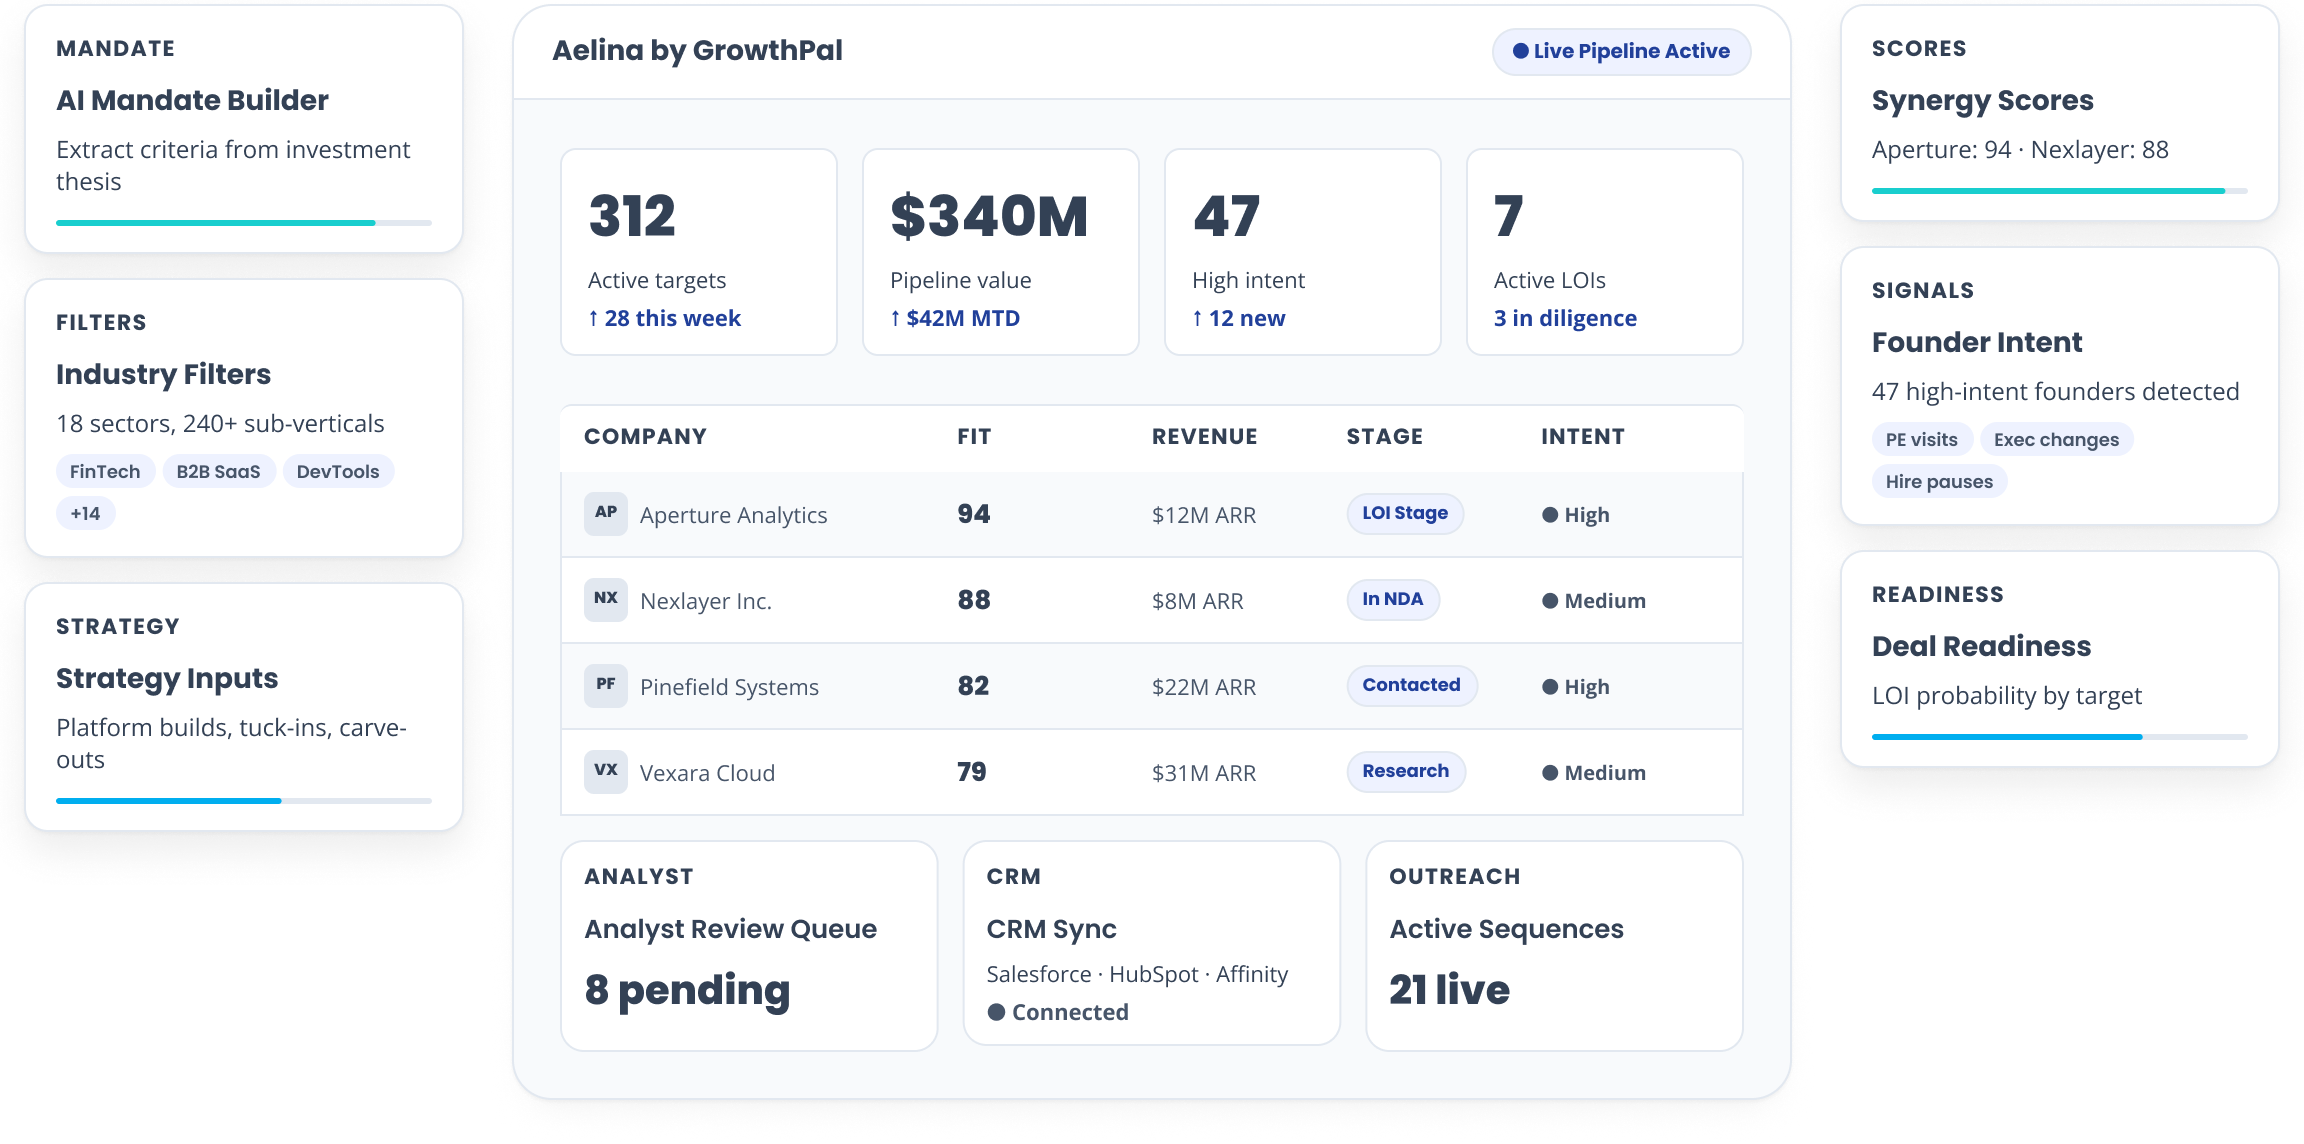Click the '8 pending' count

(687, 990)
